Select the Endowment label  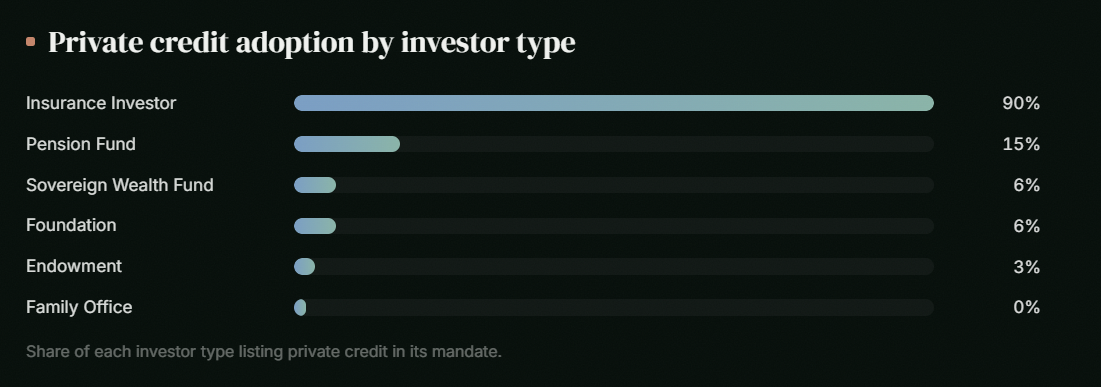[74, 266]
